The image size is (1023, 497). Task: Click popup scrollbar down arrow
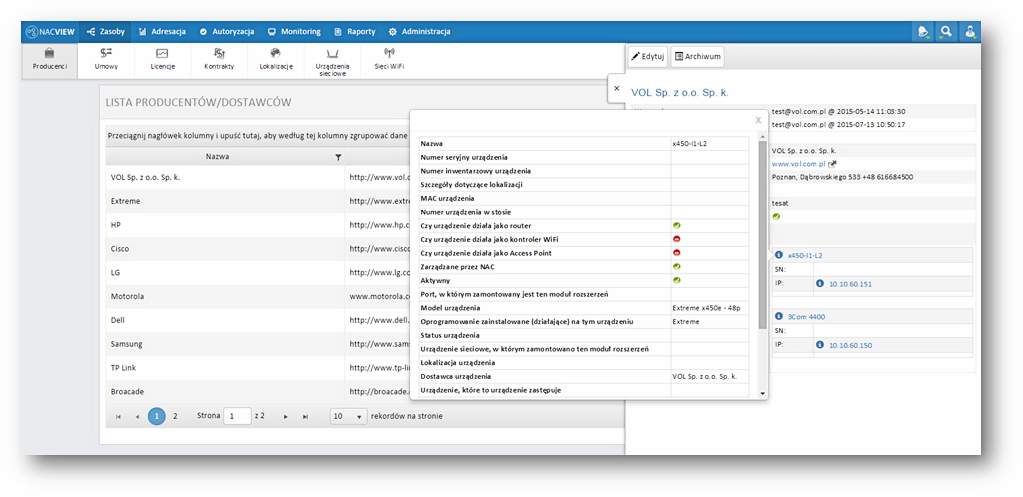(762, 393)
